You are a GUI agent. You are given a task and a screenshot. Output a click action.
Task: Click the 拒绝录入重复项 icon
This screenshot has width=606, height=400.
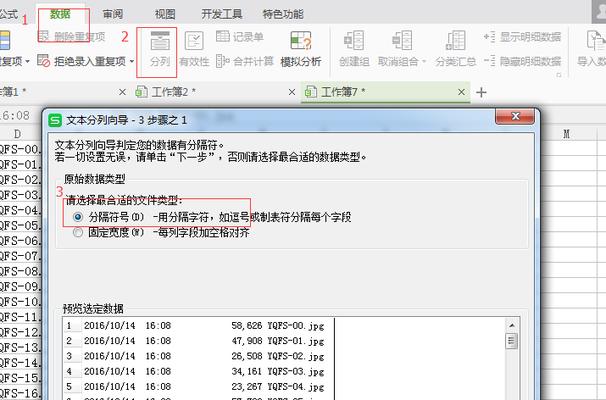click(44, 61)
